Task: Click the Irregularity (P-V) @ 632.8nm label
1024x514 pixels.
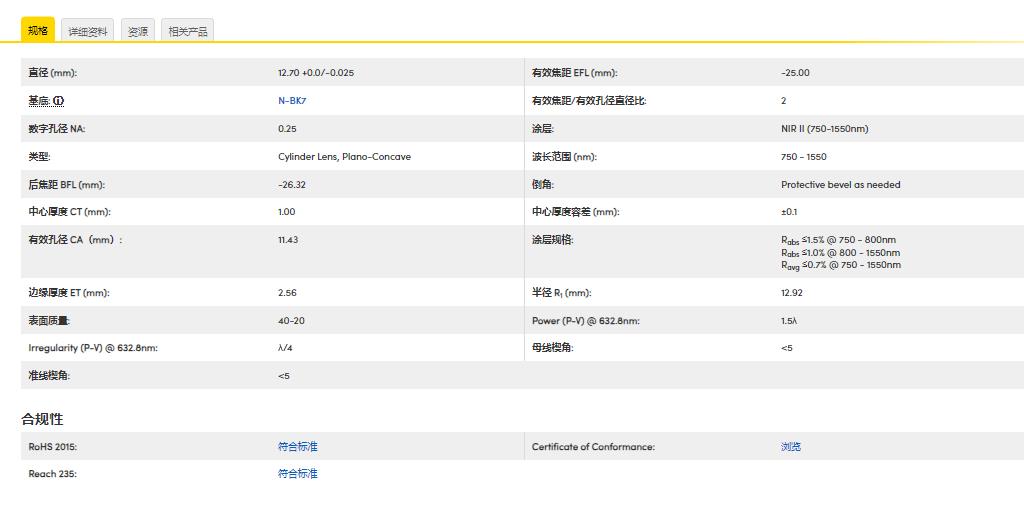Action: pyautogui.click(x=93, y=348)
